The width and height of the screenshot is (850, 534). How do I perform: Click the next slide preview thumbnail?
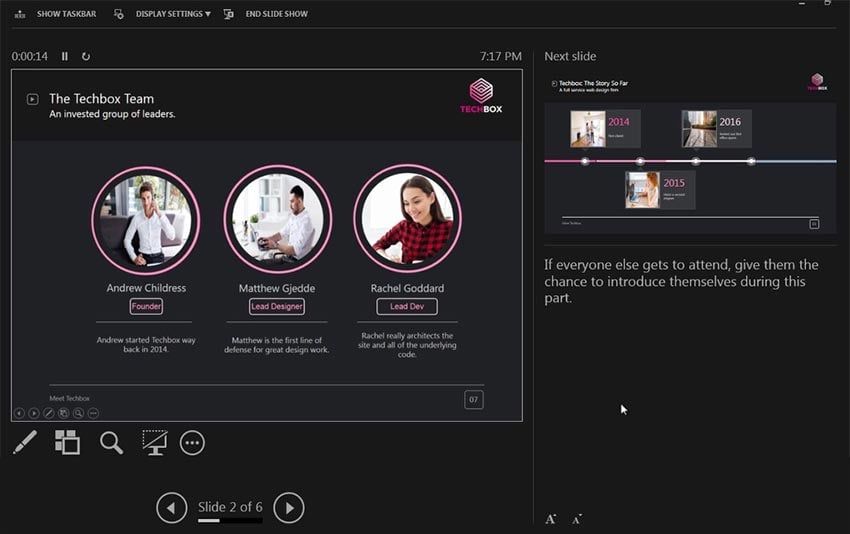690,153
